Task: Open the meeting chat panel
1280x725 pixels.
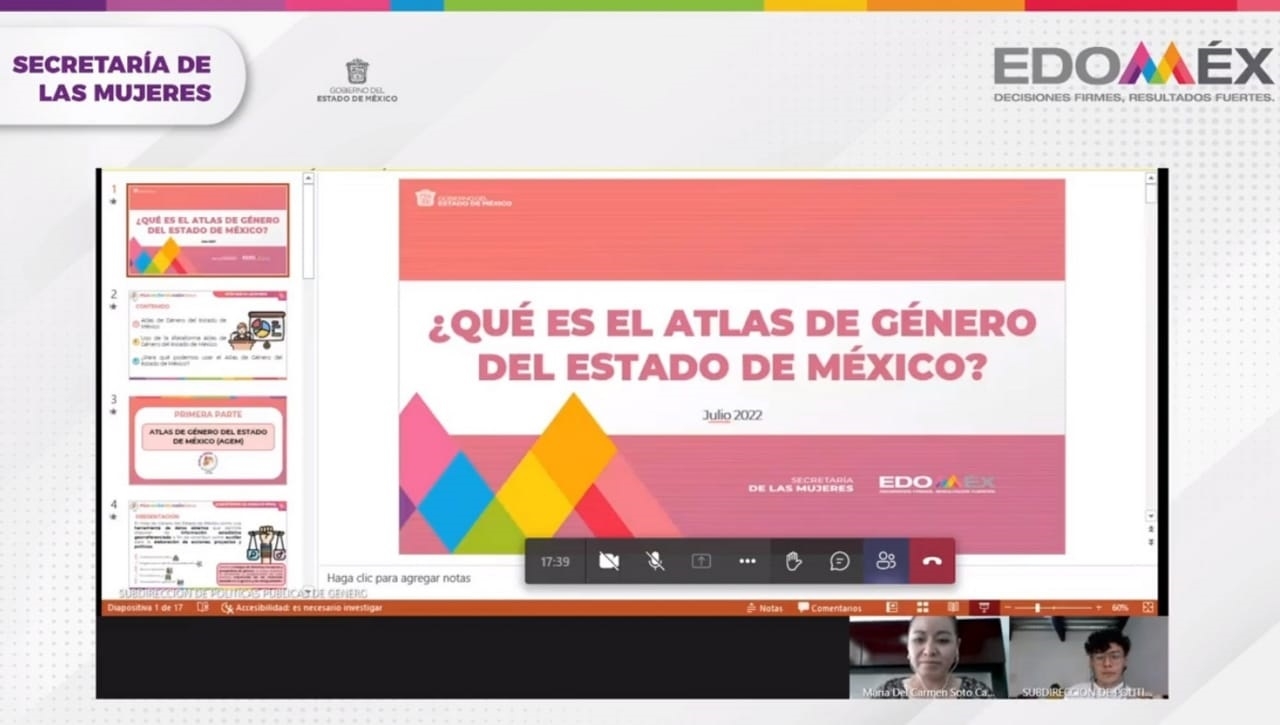Action: [x=840, y=561]
